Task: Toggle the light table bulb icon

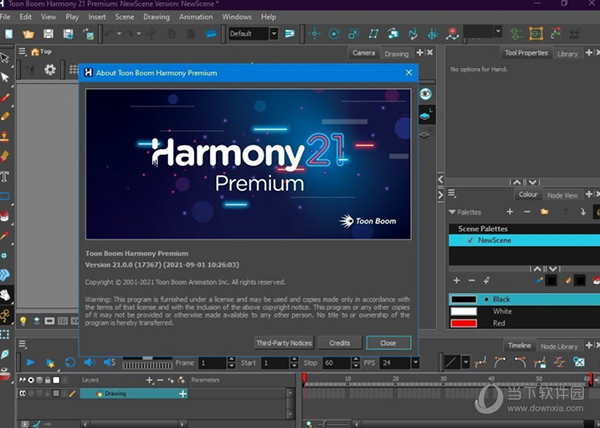Action: pos(23,321)
